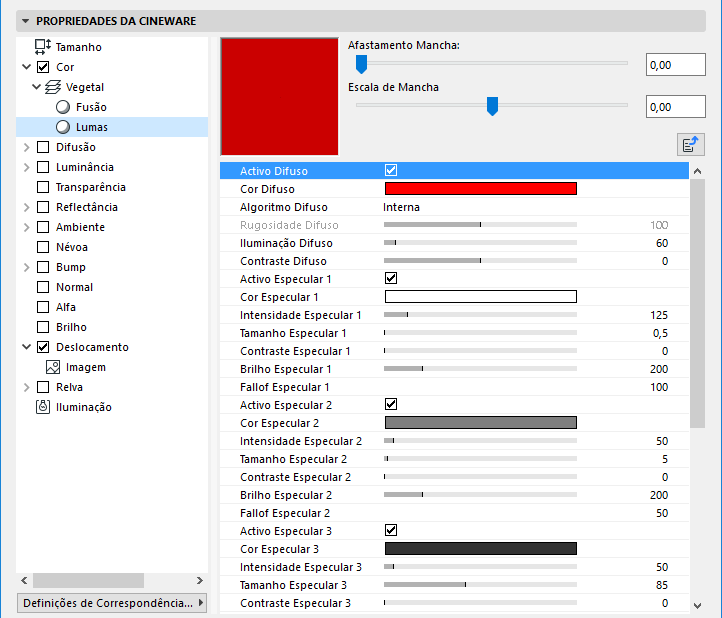Enable the Luminância channel checkbox
The height and width of the screenshot is (618, 722).
(43, 167)
